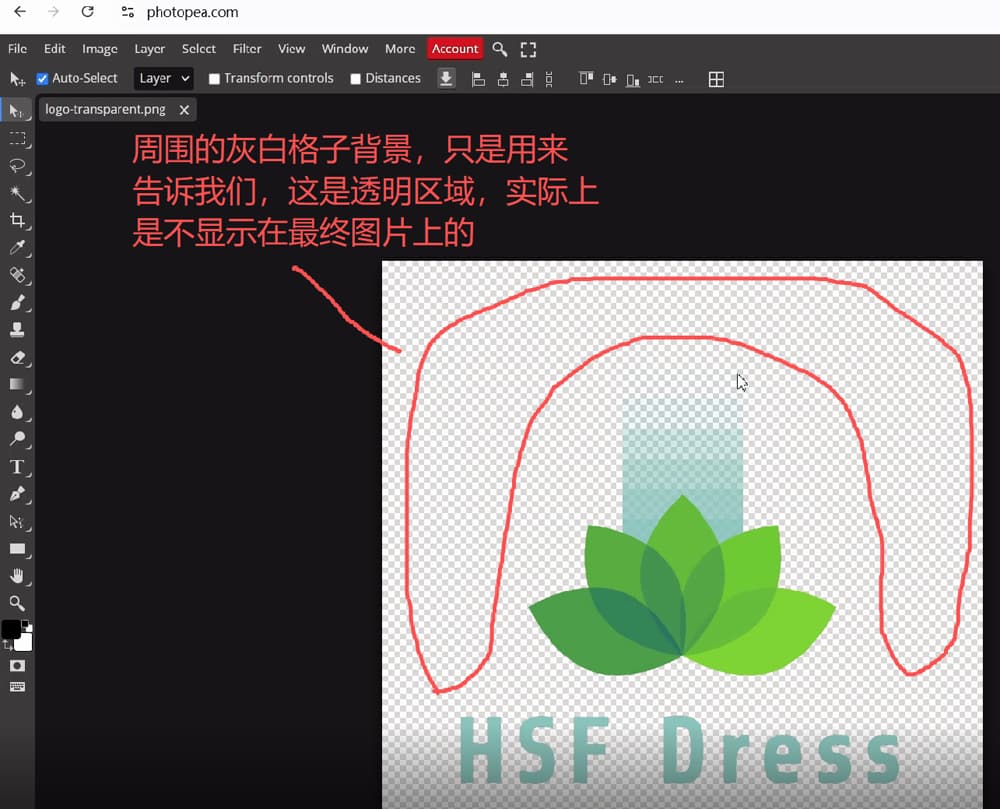Align horizontal centers icon
The image size is (1000, 809).
click(x=503, y=80)
